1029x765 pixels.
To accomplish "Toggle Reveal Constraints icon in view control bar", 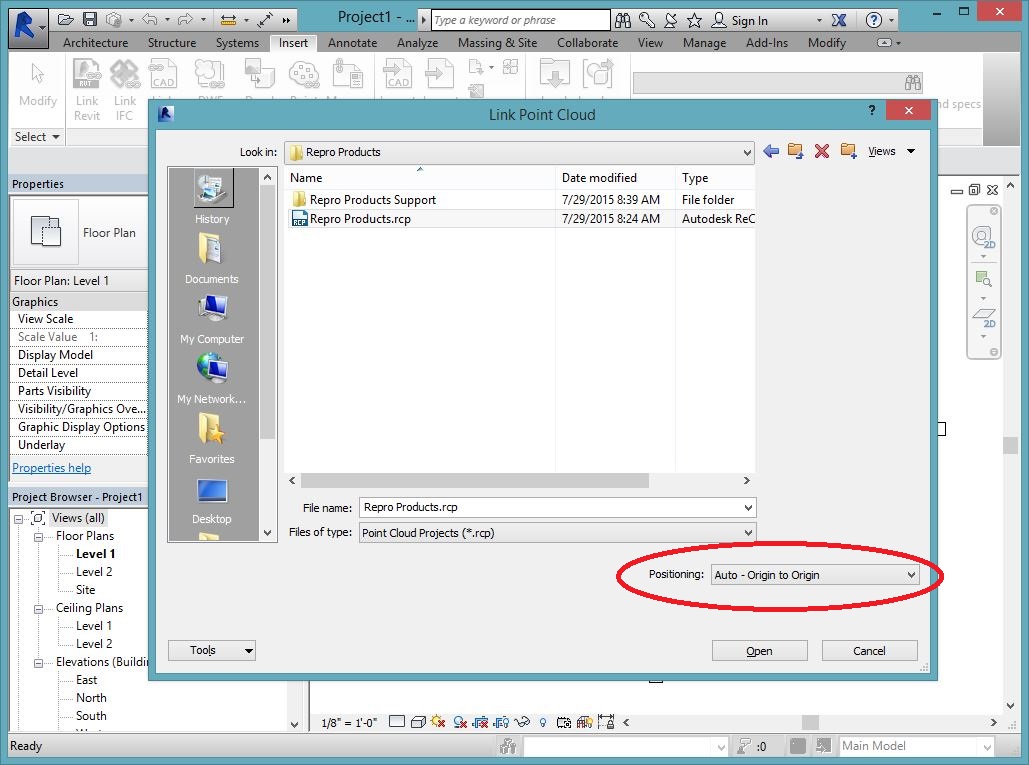I will (x=606, y=722).
